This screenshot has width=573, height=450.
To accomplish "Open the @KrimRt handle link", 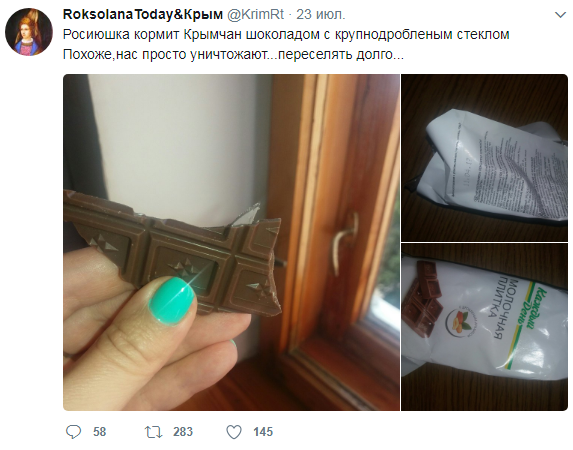I will point(255,14).
